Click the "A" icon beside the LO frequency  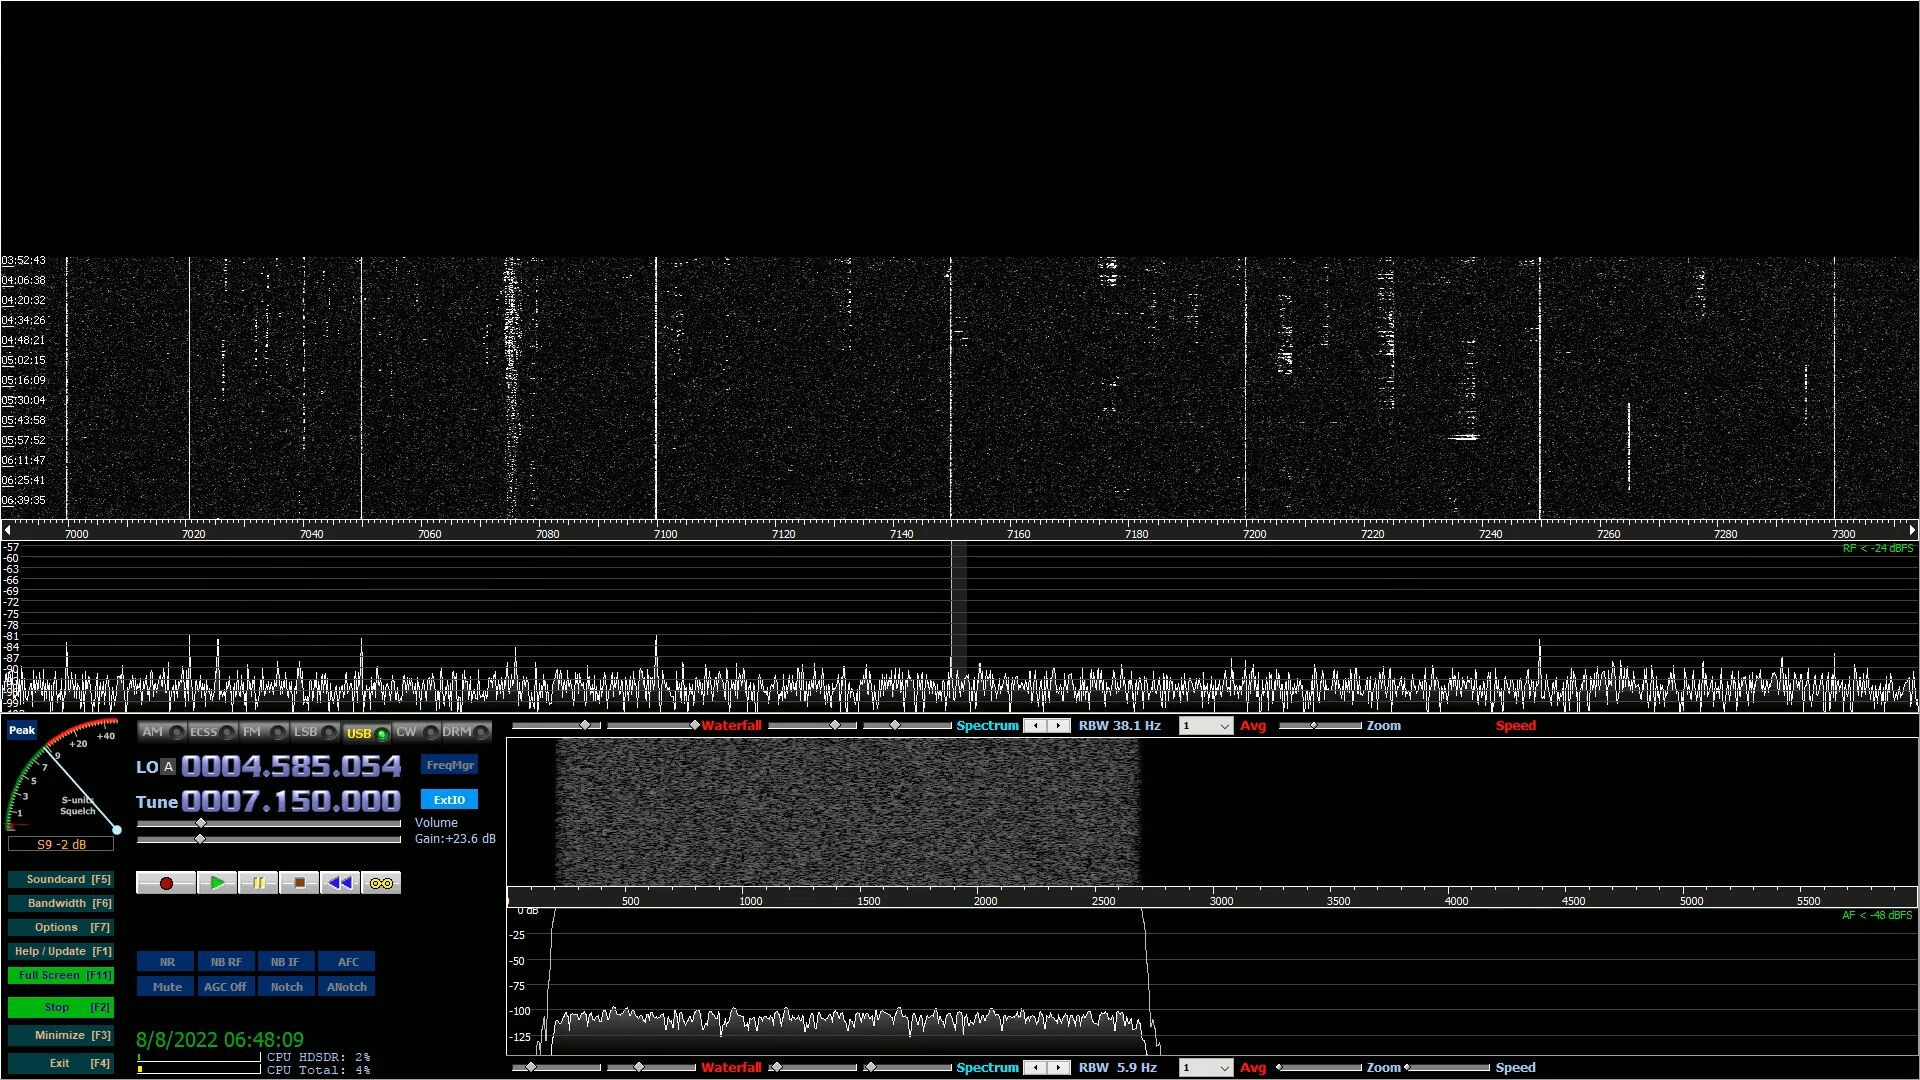(x=167, y=767)
